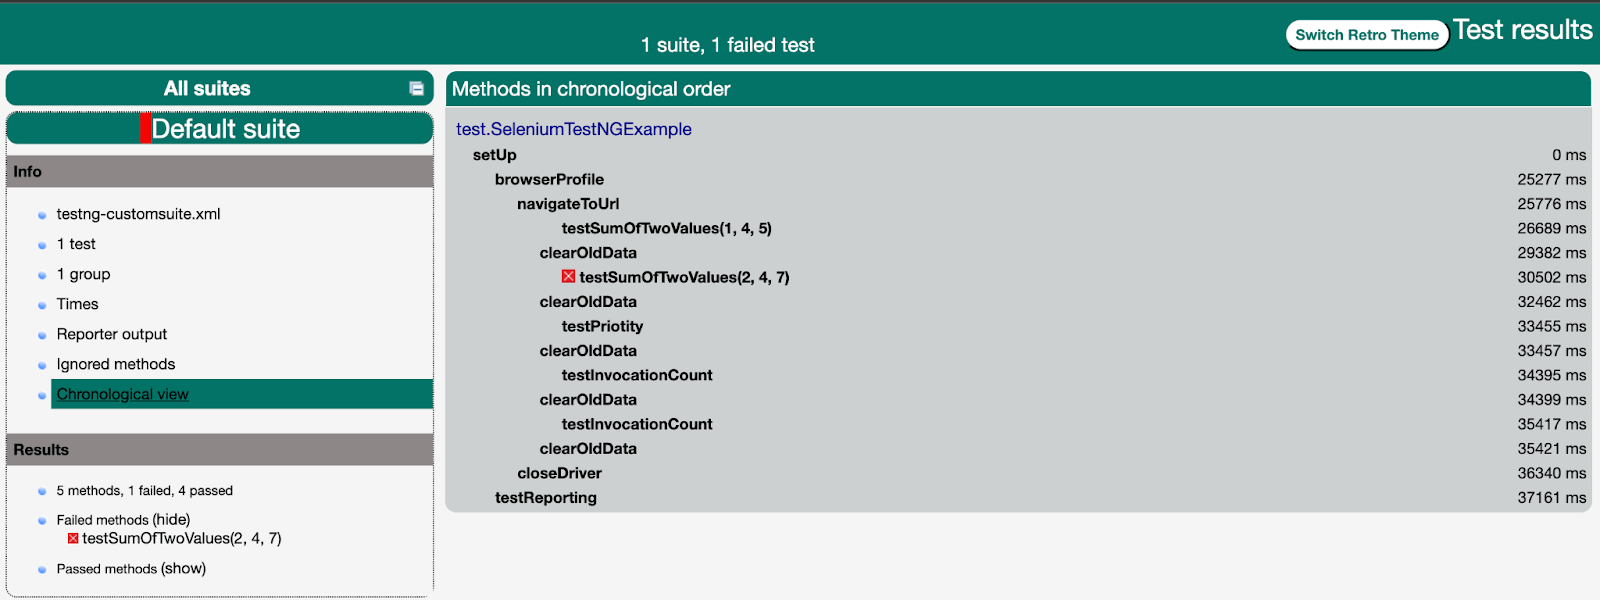1600x600 pixels.
Task: Hide the Failed methods list
Action: coord(171,519)
